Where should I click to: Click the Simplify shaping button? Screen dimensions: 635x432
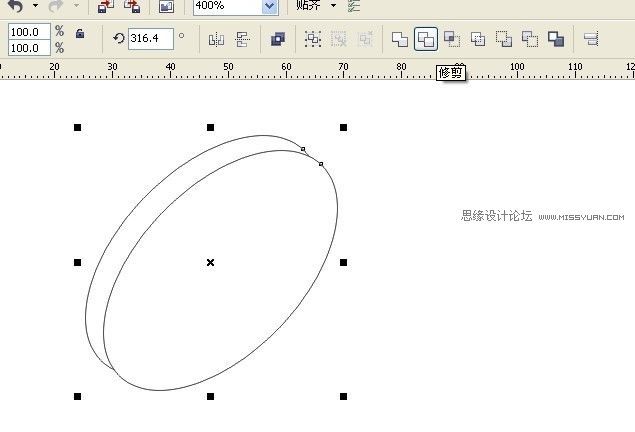click(478, 39)
